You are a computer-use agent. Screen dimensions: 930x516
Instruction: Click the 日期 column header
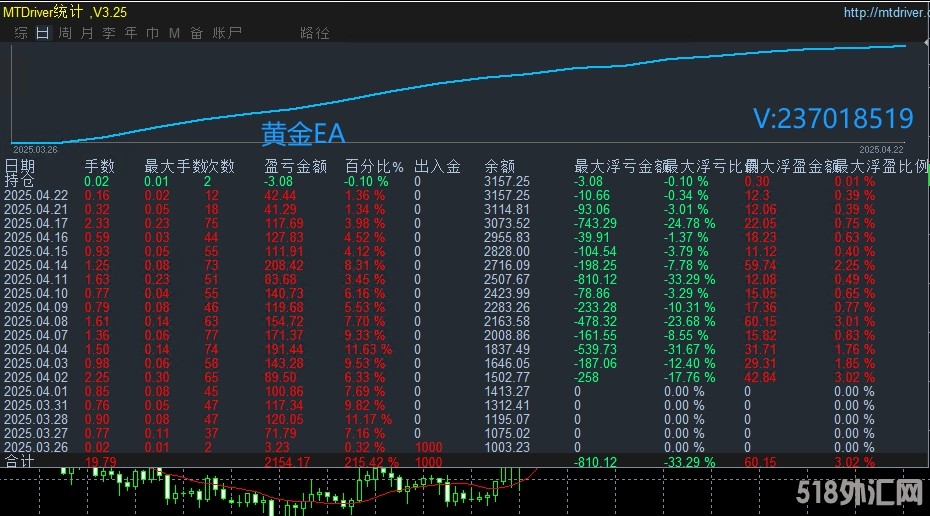click(x=20, y=166)
